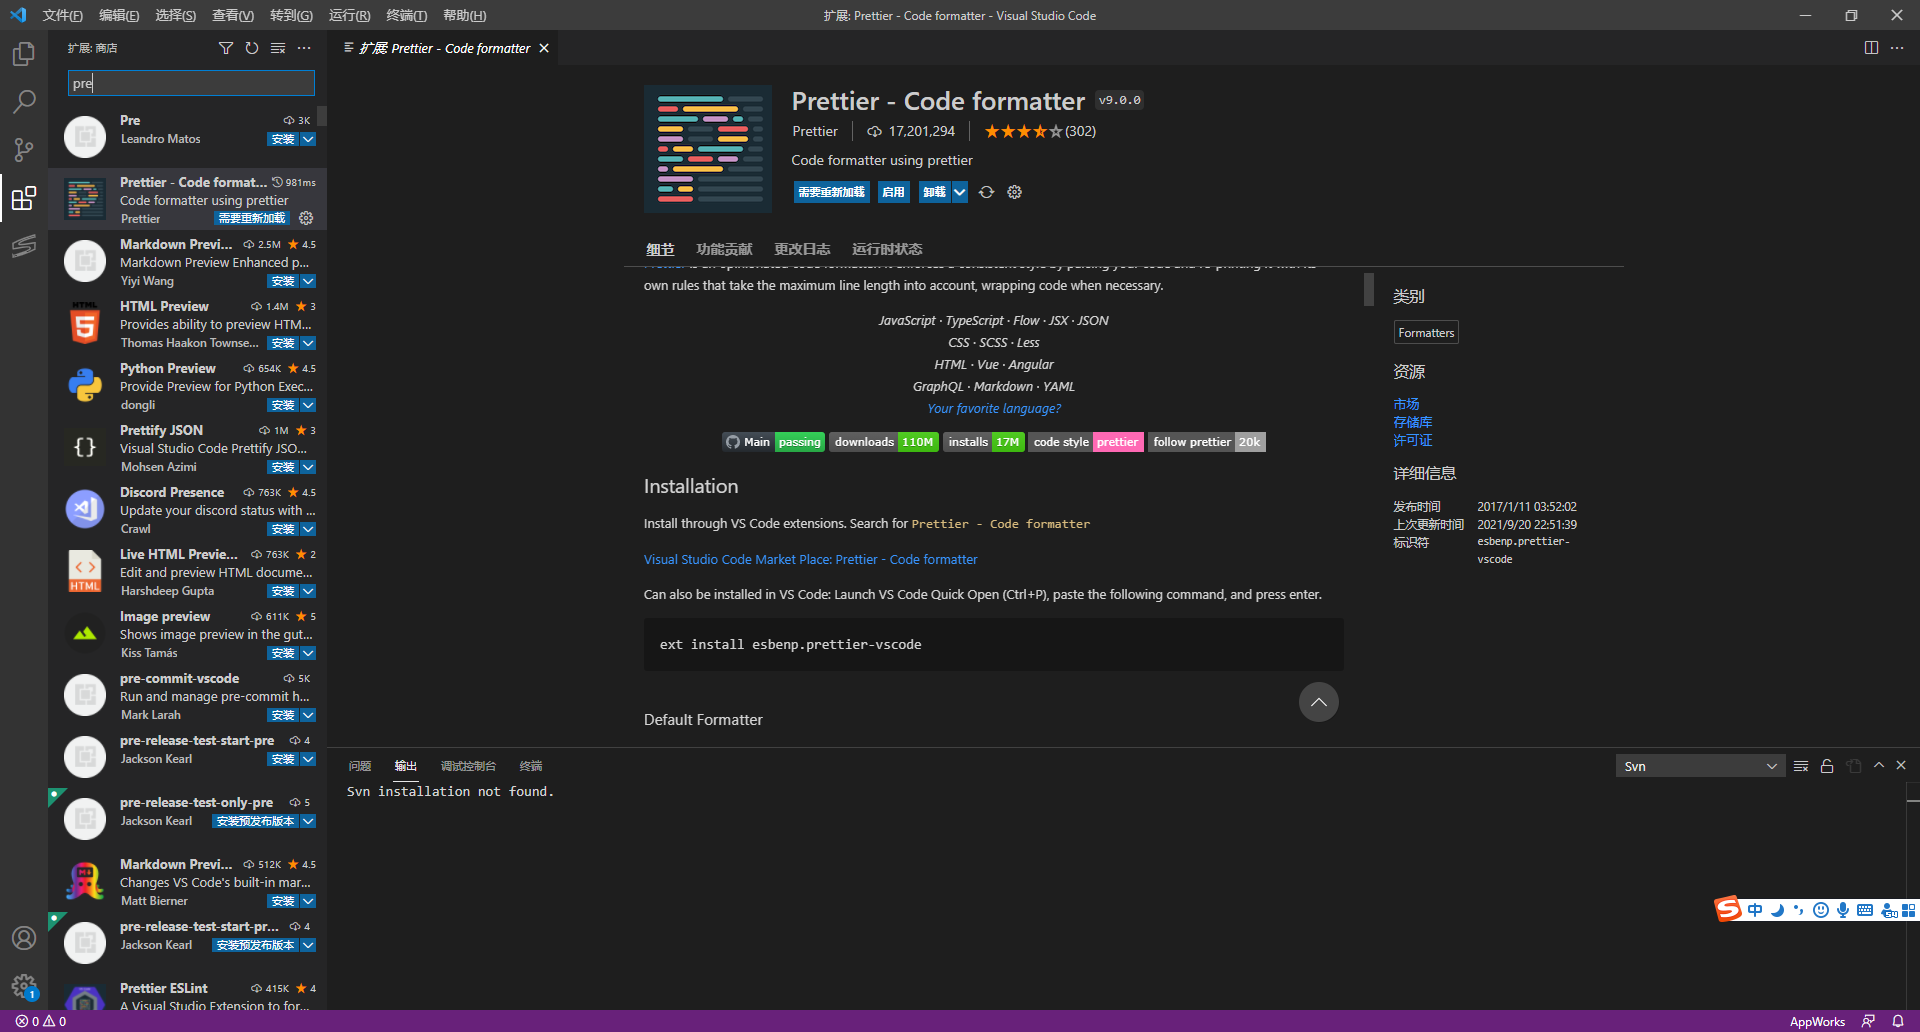Toggle output scroll lock
This screenshot has width=1920, height=1032.
(x=1827, y=766)
